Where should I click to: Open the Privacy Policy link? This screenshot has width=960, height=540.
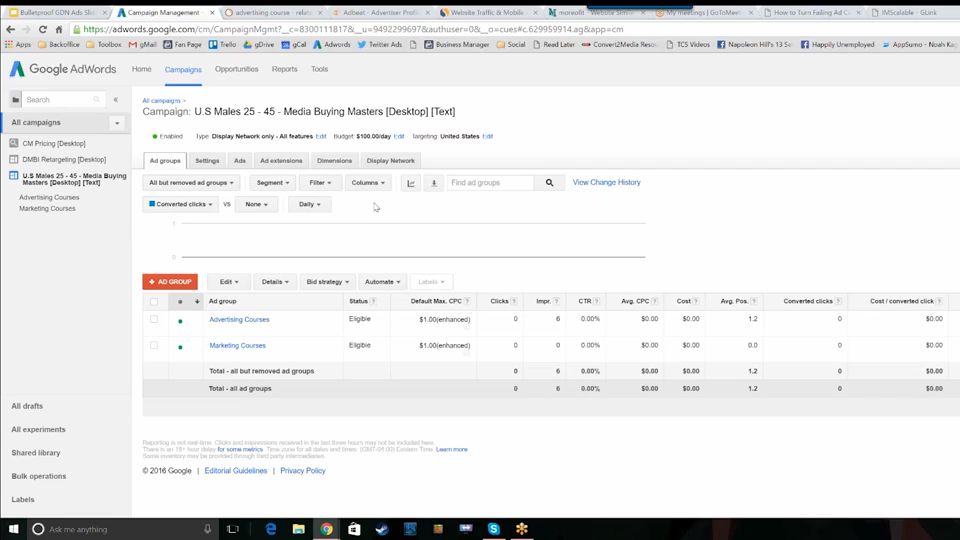(x=303, y=471)
